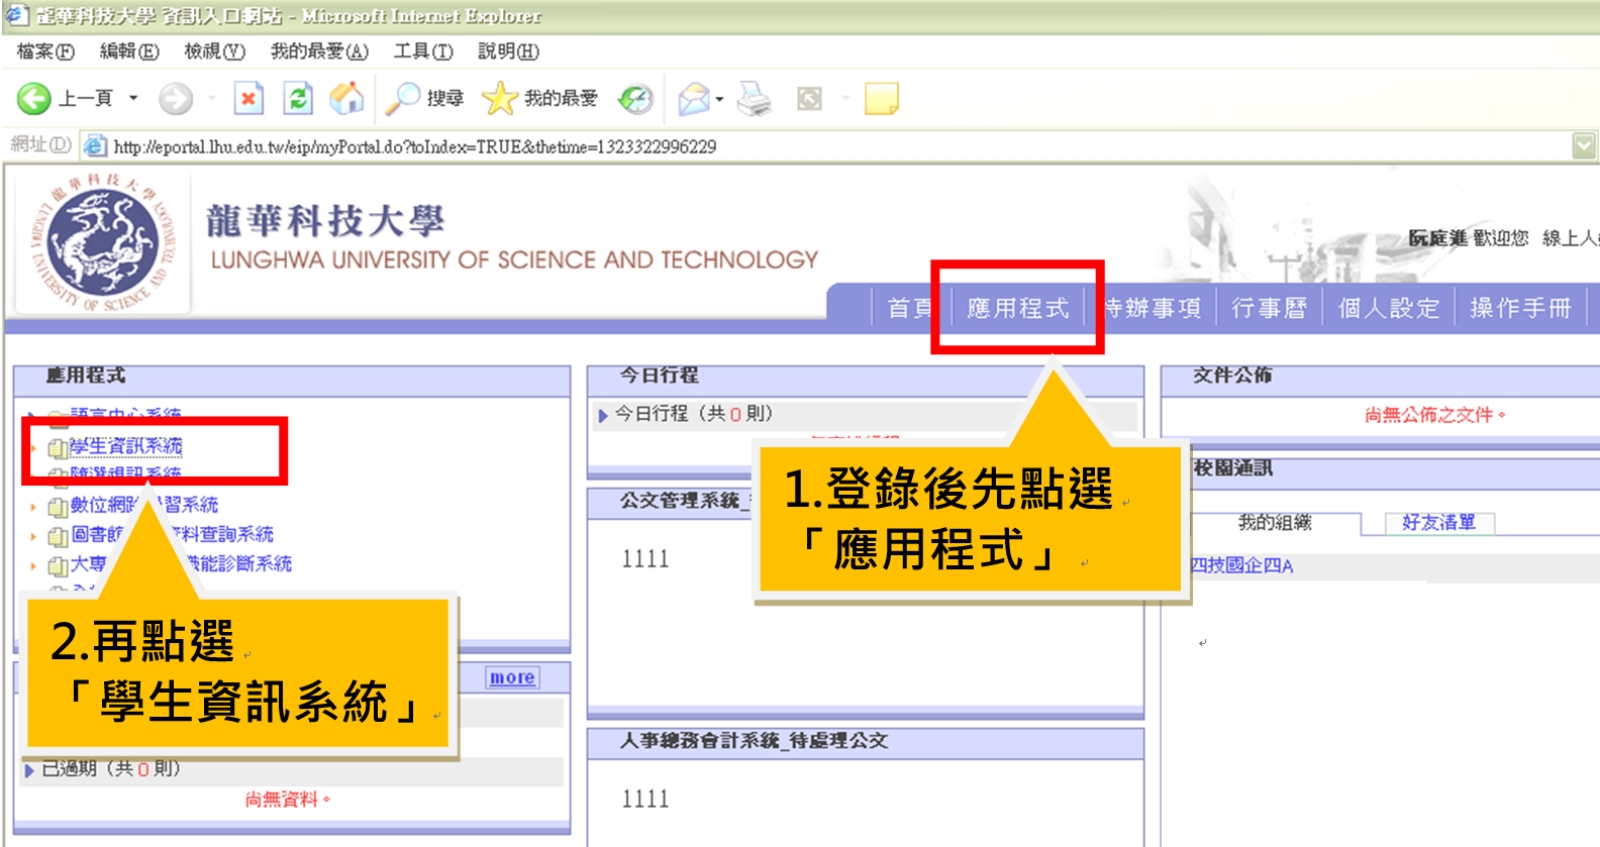The width and height of the screenshot is (1600, 847).
Task: Print the page with the printer icon
Action: coord(754,98)
